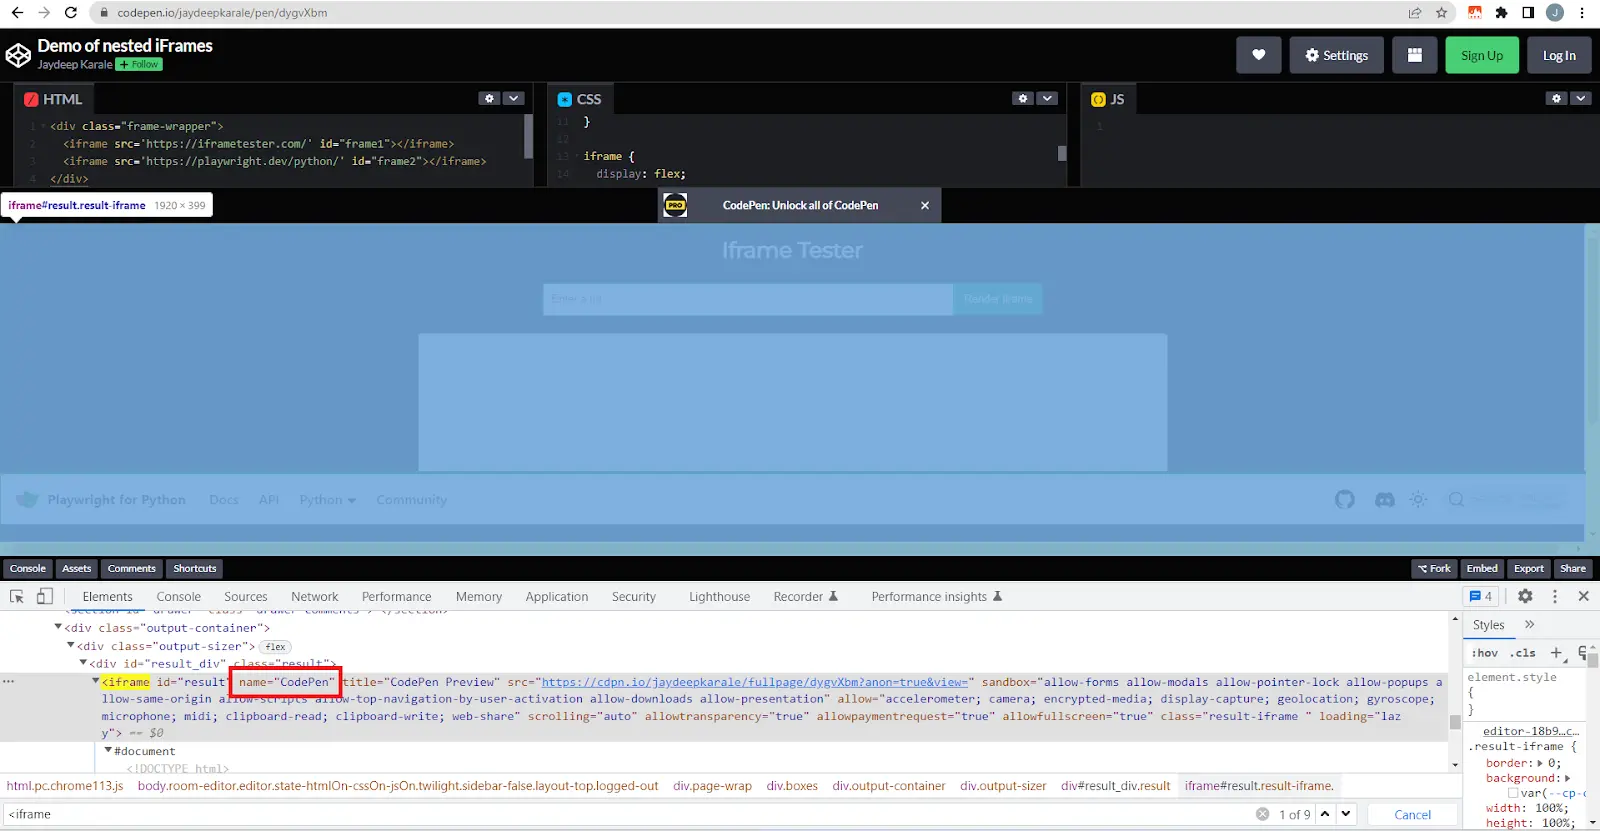This screenshot has height=831, width=1600.
Task: Open the Application tab
Action: tap(557, 596)
